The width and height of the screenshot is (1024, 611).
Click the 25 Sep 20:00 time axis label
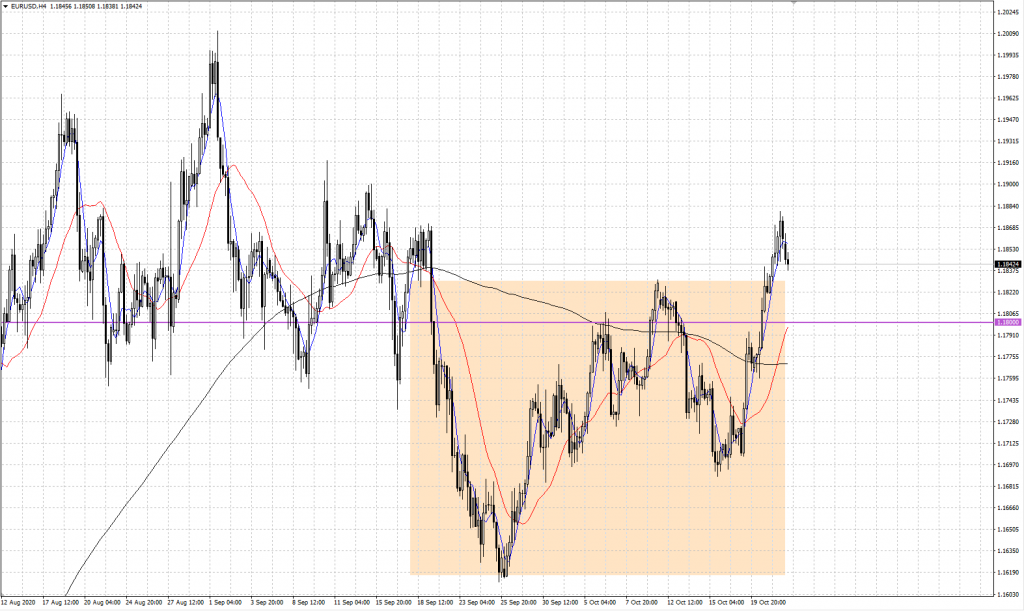tap(518, 603)
